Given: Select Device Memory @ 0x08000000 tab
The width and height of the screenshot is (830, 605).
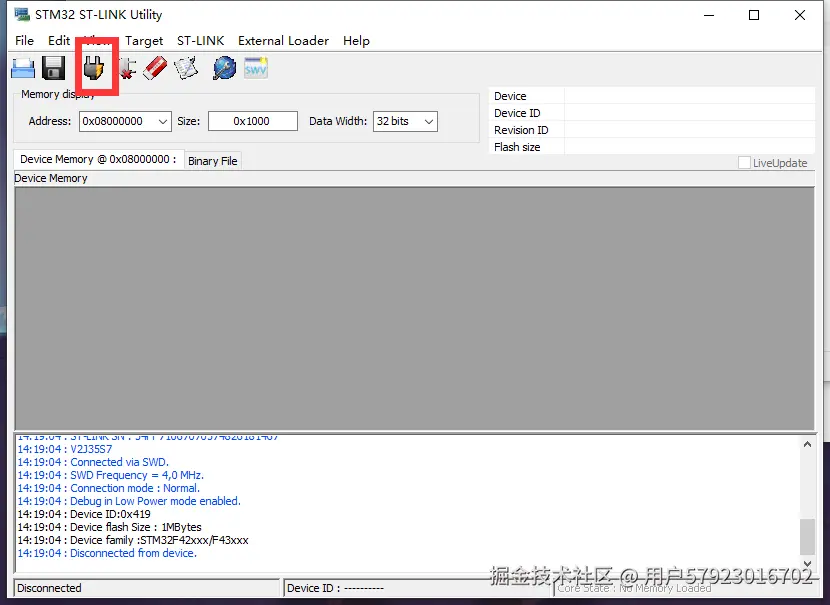Looking at the screenshot, I should point(98,159).
